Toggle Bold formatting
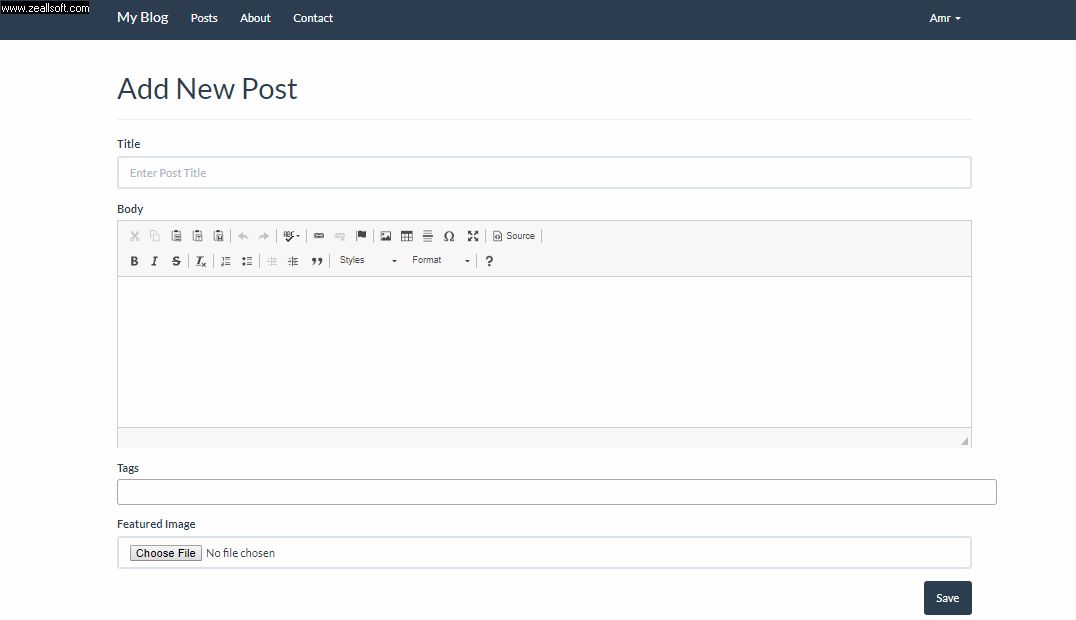1076x620 pixels. [134, 261]
